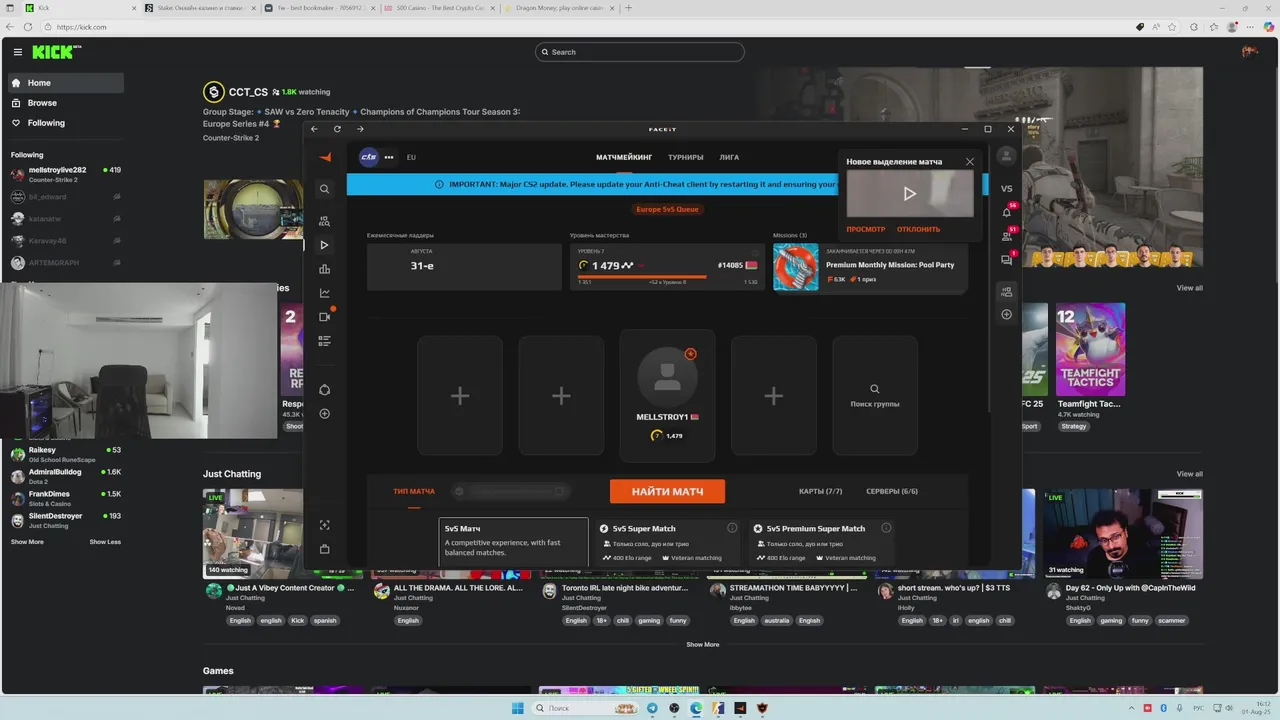Click Поиск группы party search slot
This screenshot has height=720, width=1280.
[x=875, y=396]
